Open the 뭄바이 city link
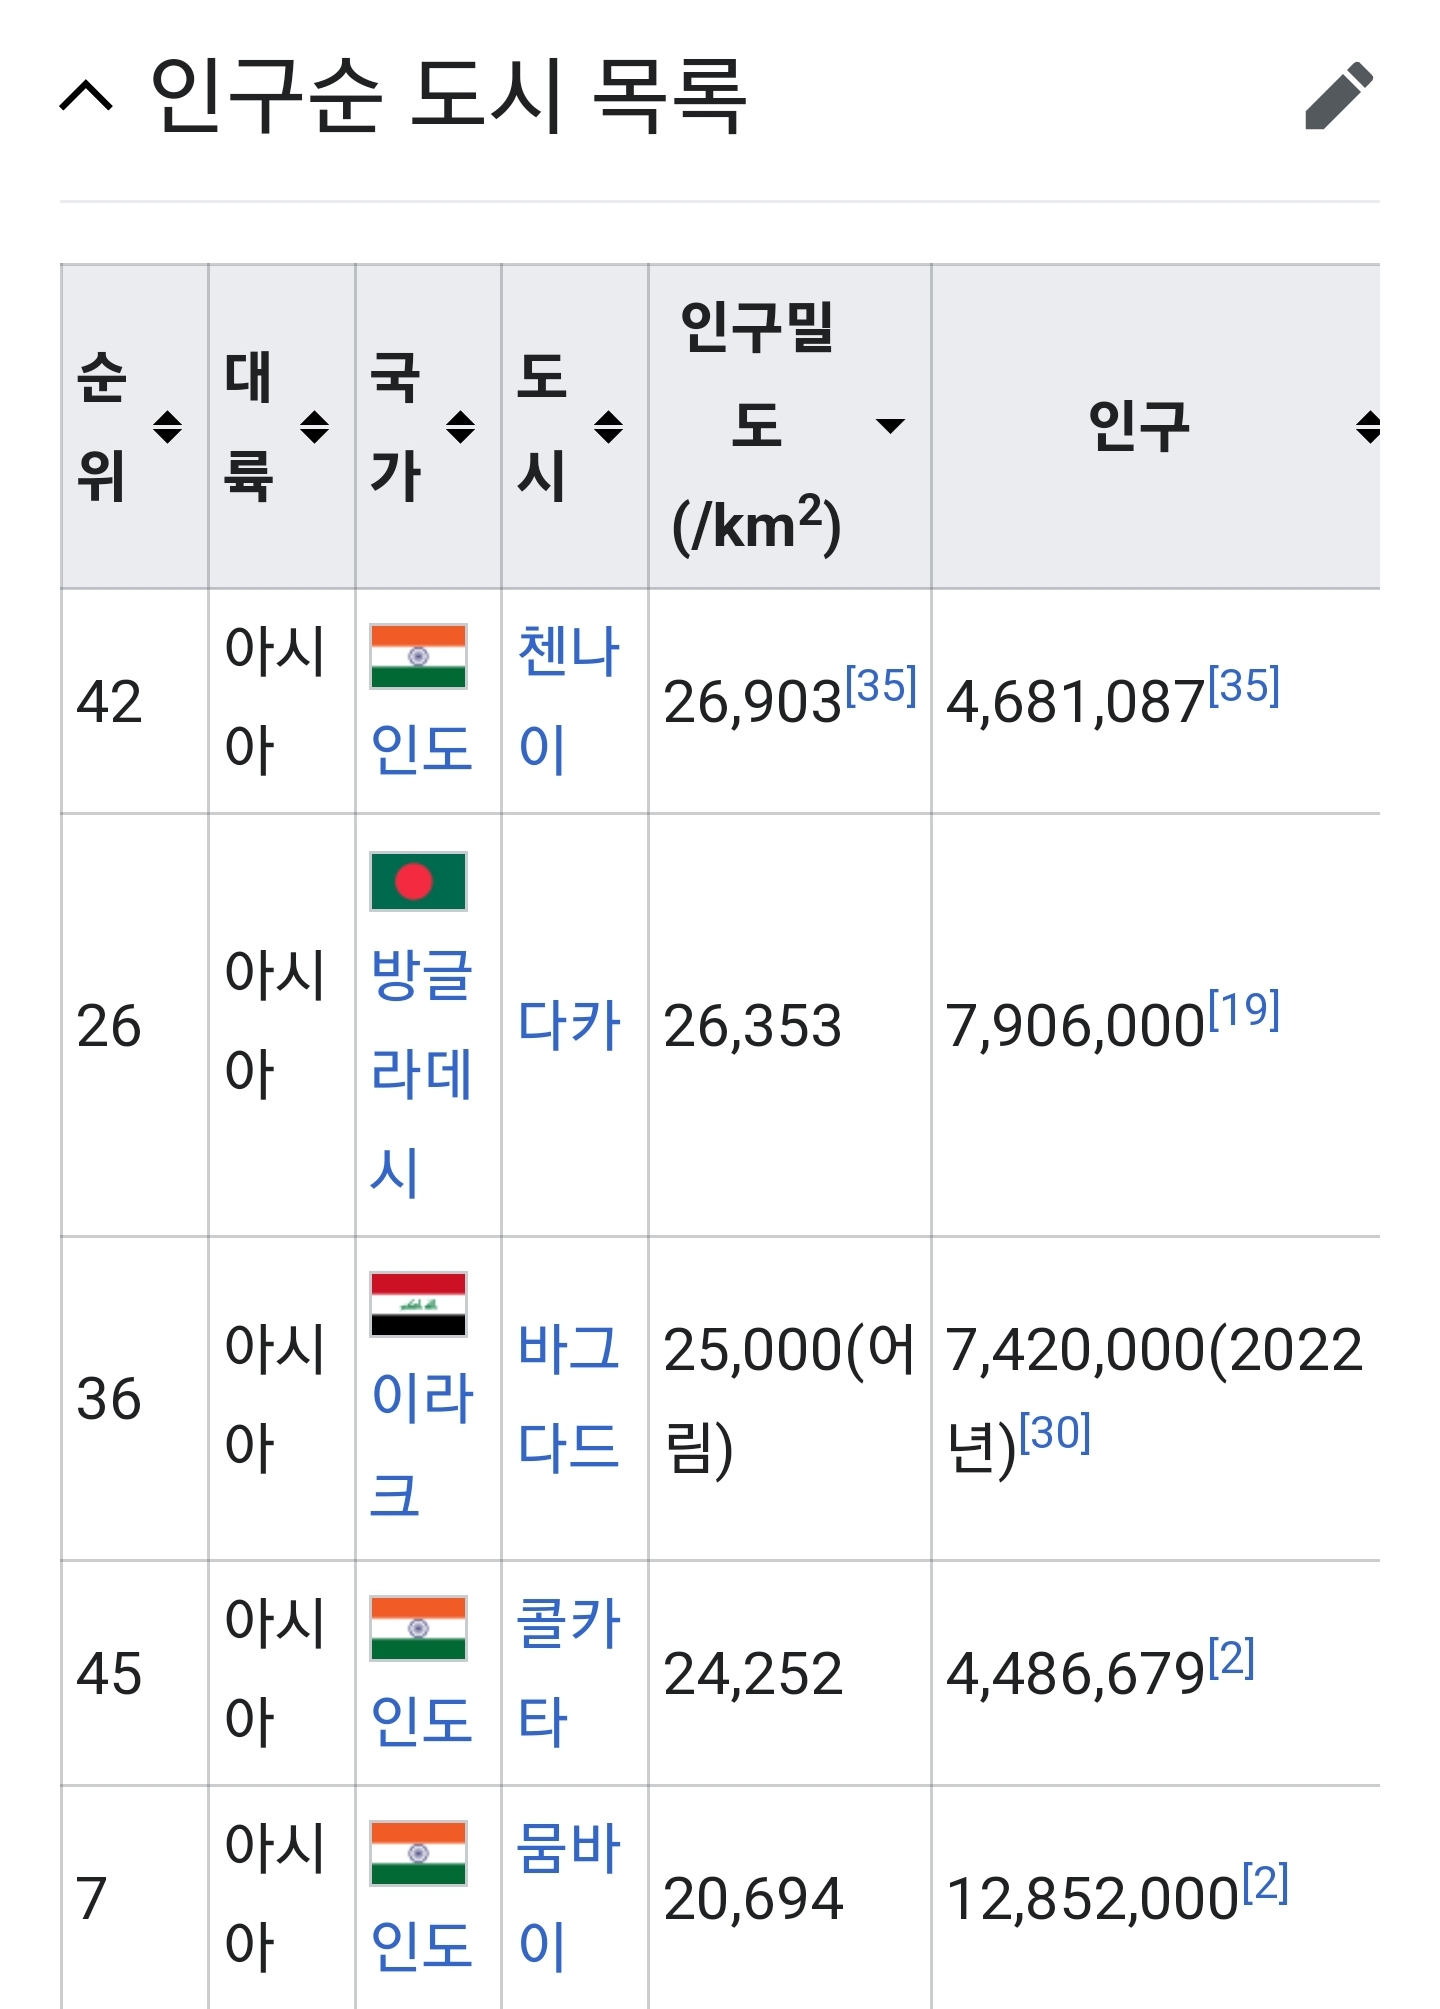This screenshot has height=2009, width=1440. click(x=569, y=1896)
